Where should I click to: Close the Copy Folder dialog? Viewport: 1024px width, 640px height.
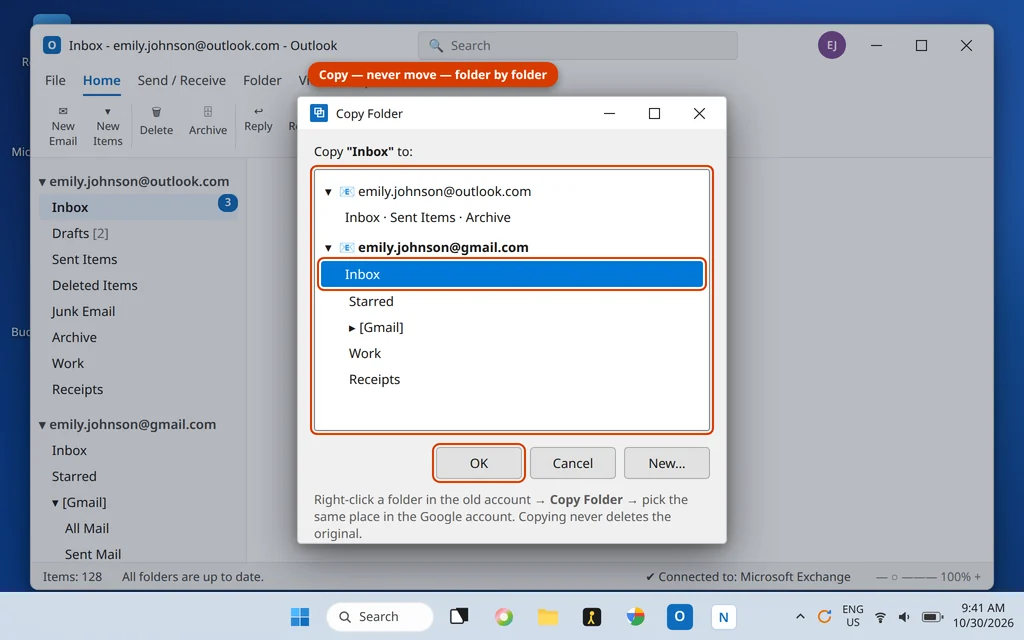pyautogui.click(x=699, y=114)
